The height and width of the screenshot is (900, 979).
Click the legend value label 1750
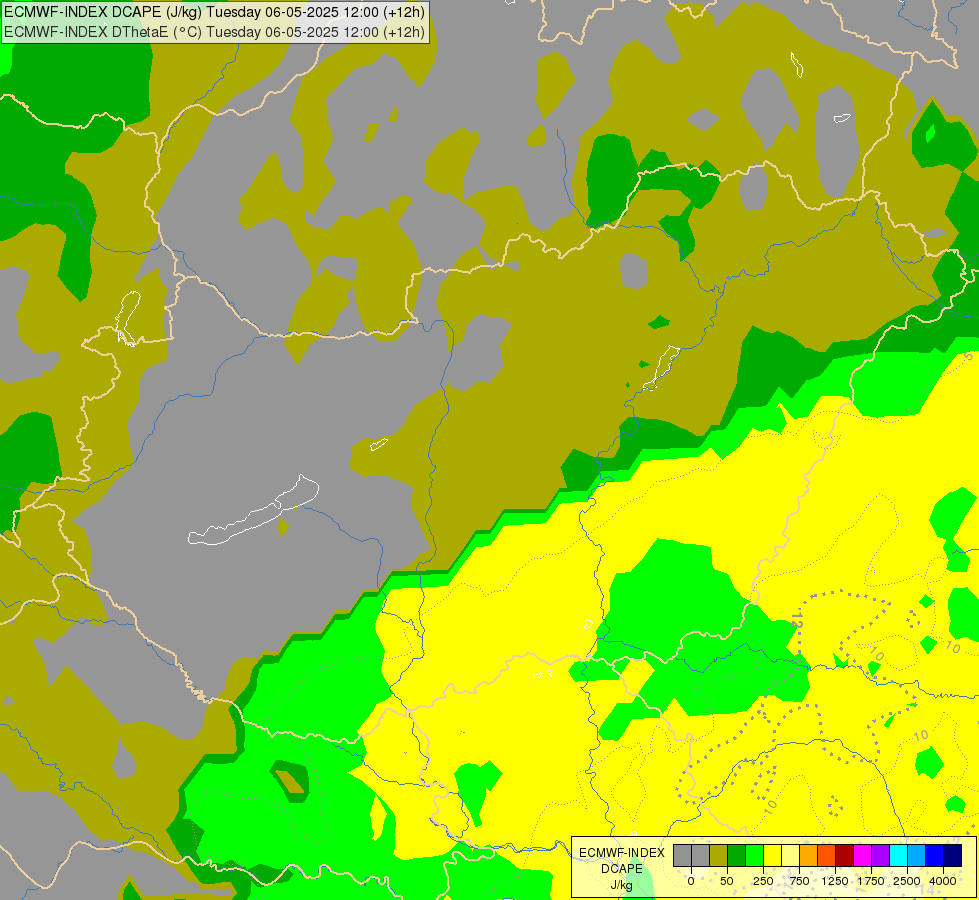tap(871, 881)
